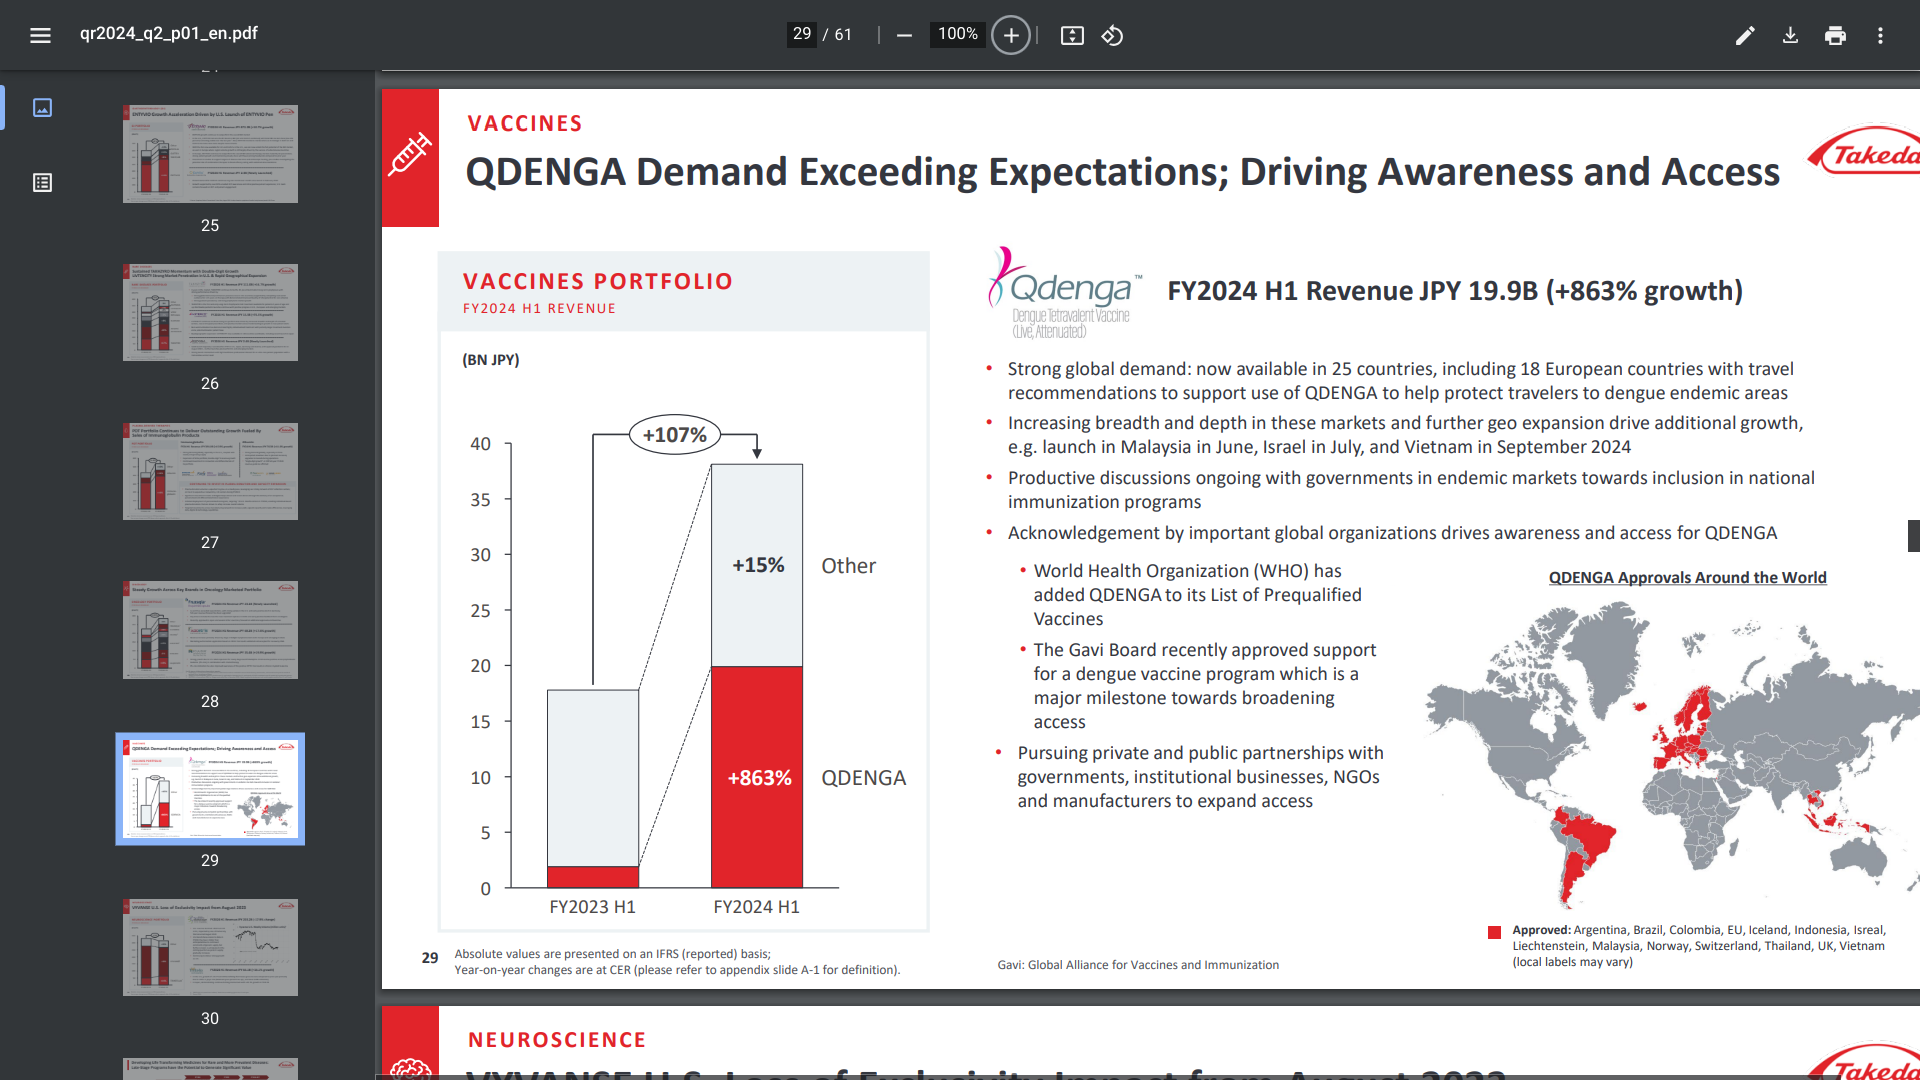Rotate the document counterclockwise
1920x1080 pixels.
[1112, 35]
